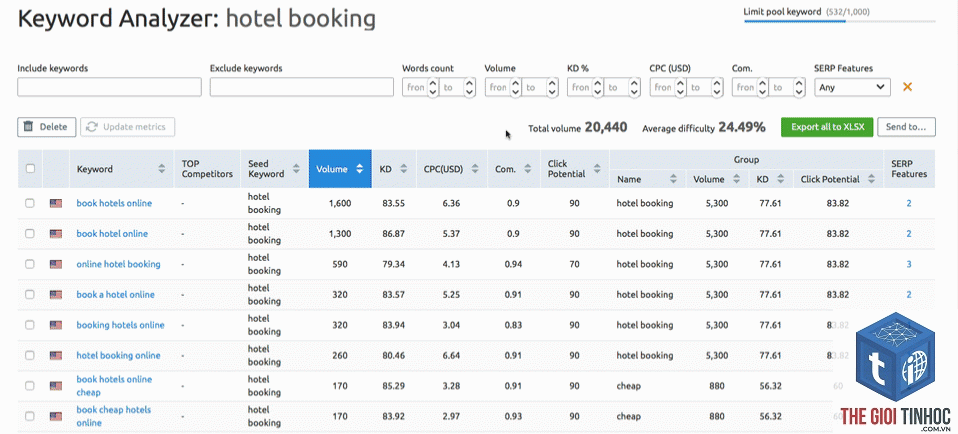Adjust KD % from stepper
958x434 pixels.
[598, 87]
